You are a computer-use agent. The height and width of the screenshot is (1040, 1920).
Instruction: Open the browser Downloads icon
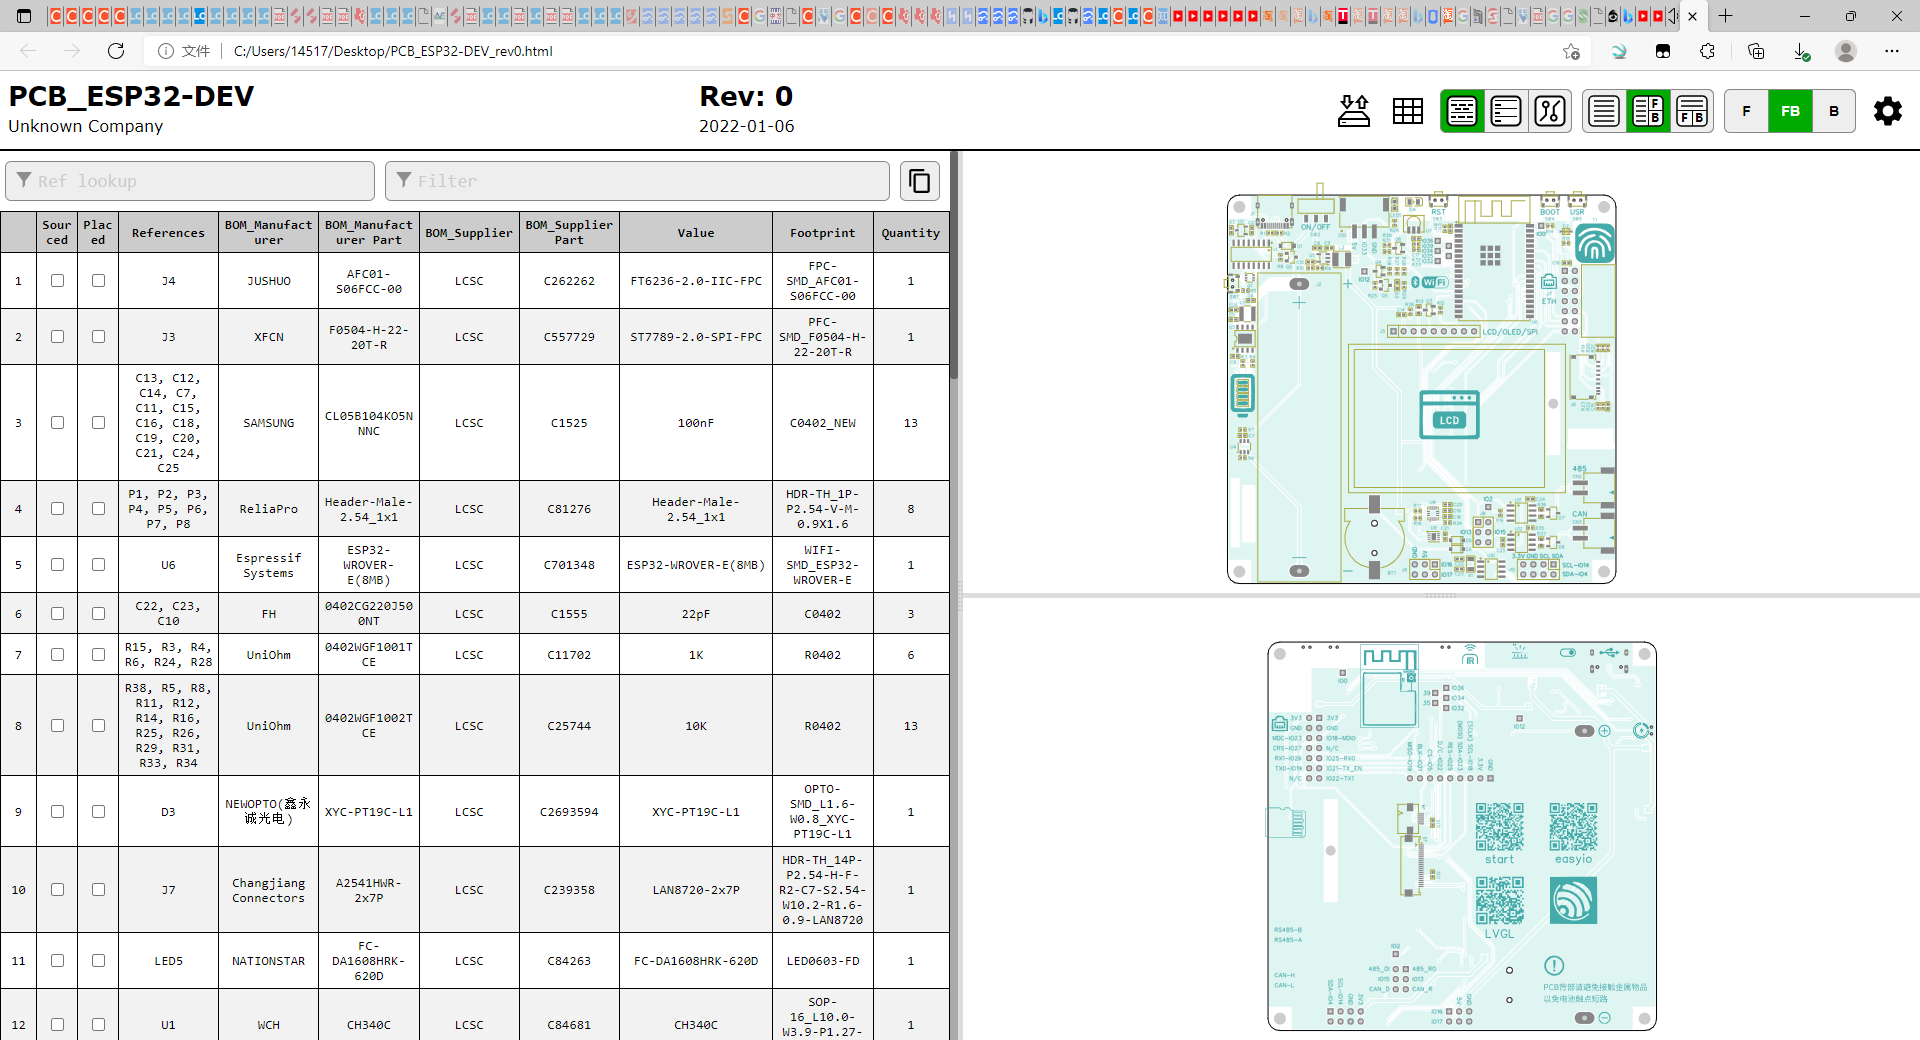point(1802,51)
